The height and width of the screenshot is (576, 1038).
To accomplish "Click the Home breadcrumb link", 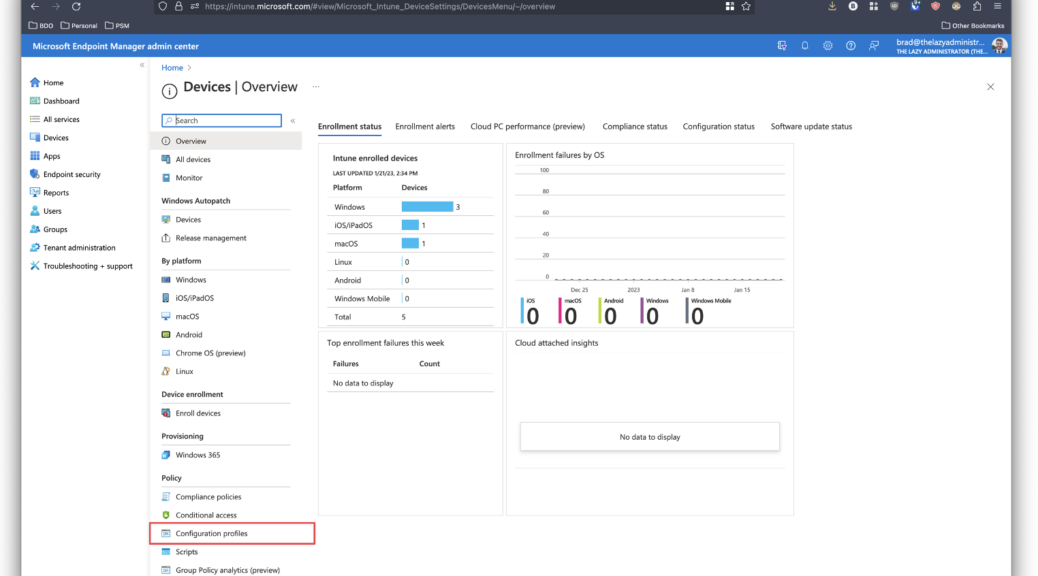I will pos(172,68).
